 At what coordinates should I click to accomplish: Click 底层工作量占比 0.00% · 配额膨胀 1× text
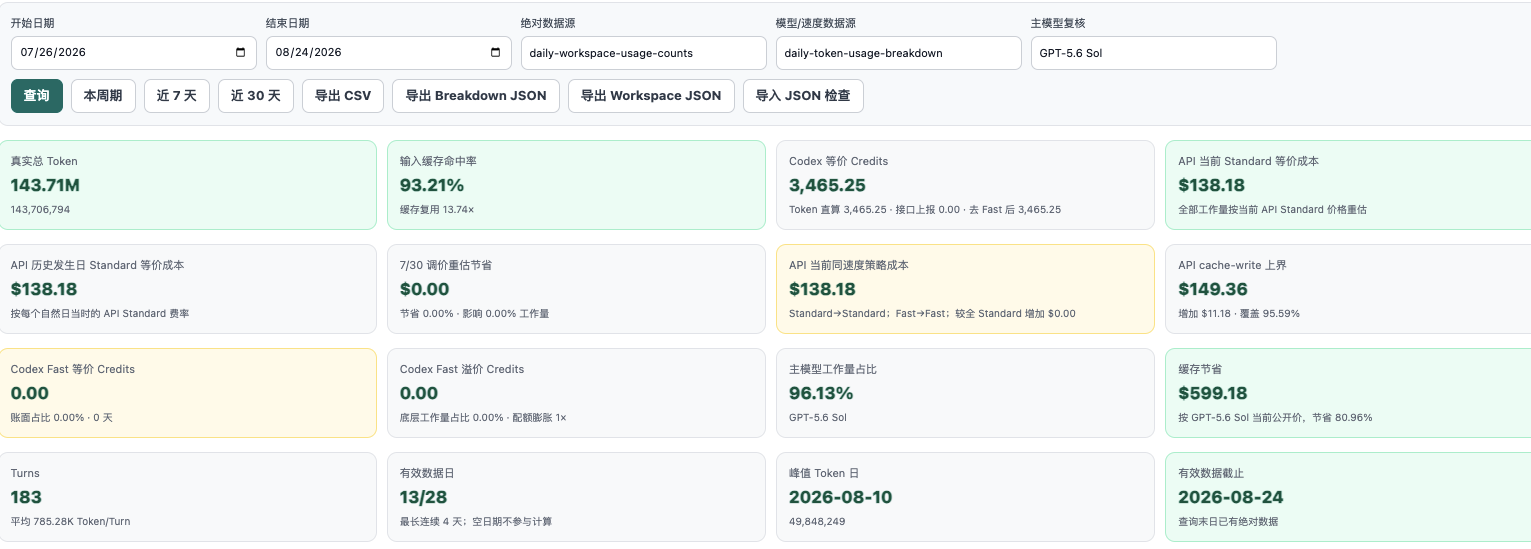click(483, 418)
